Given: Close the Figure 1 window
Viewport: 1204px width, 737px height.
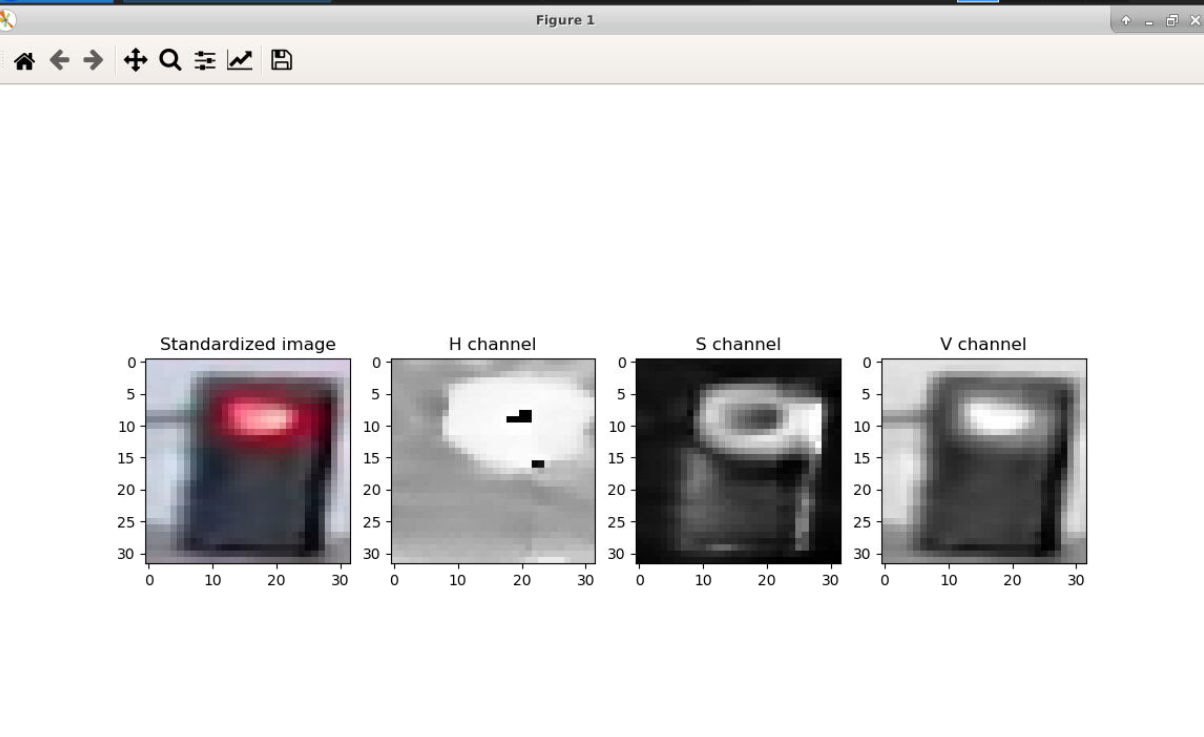Looking at the screenshot, I should pyautogui.click(x=1193, y=21).
